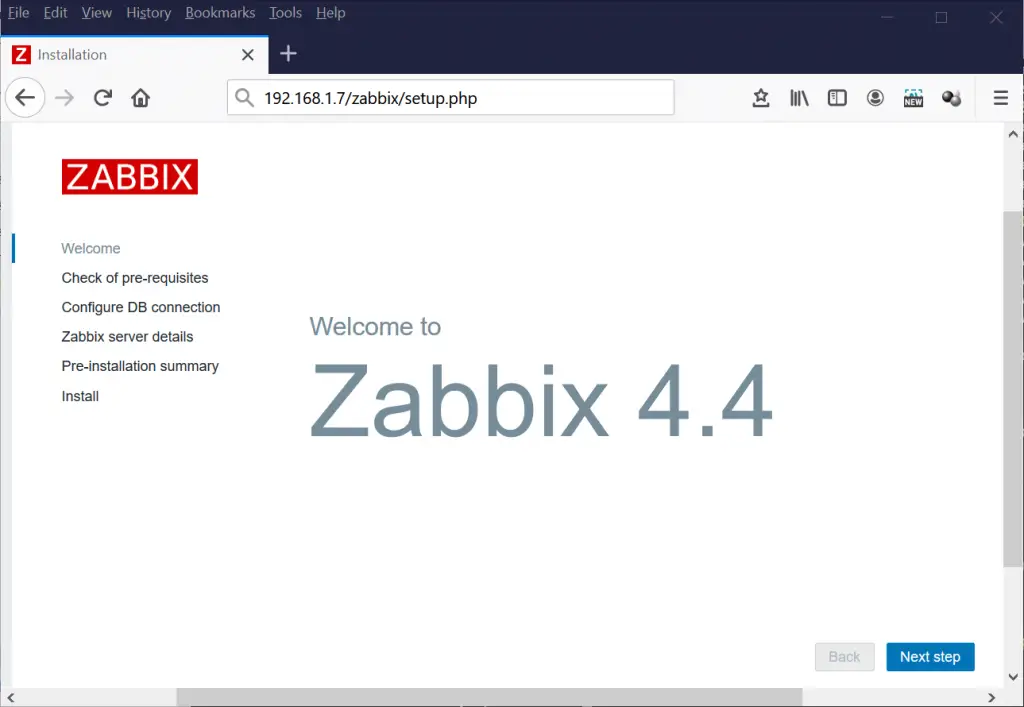Screen dimensions: 1024x707
Task: Maximize the browser window
Action: 941,18
